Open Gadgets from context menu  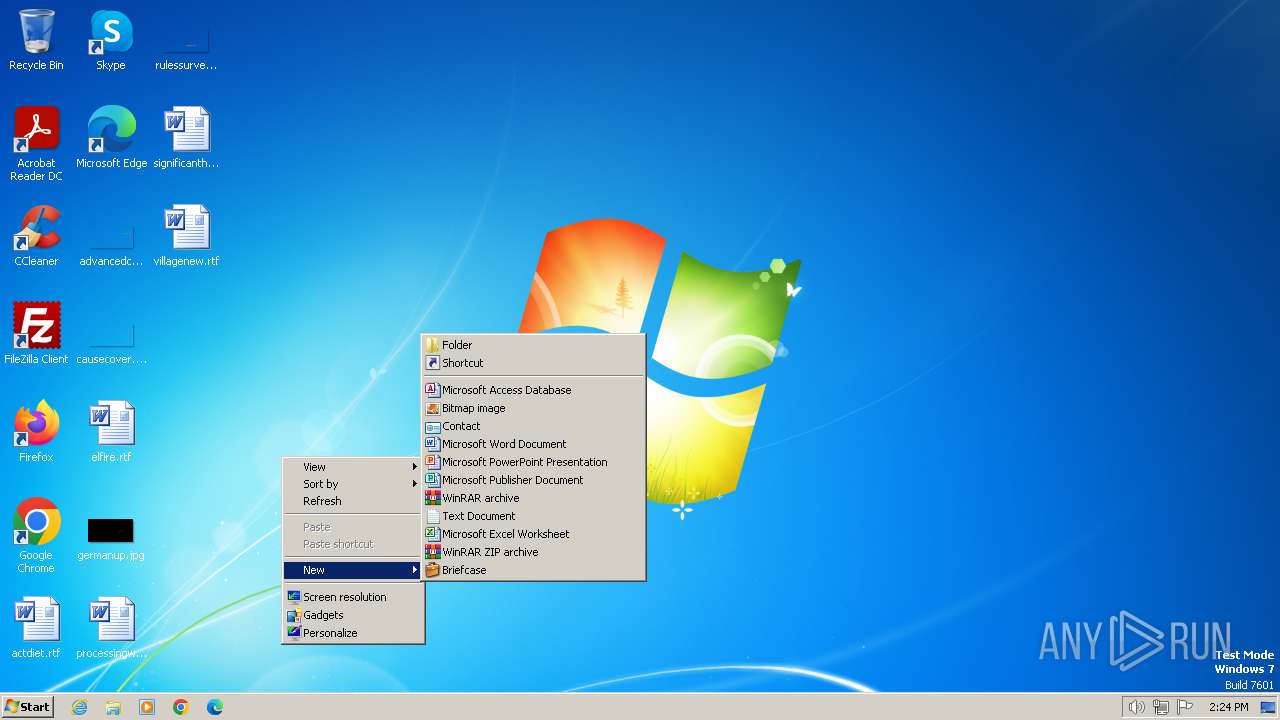353,615
